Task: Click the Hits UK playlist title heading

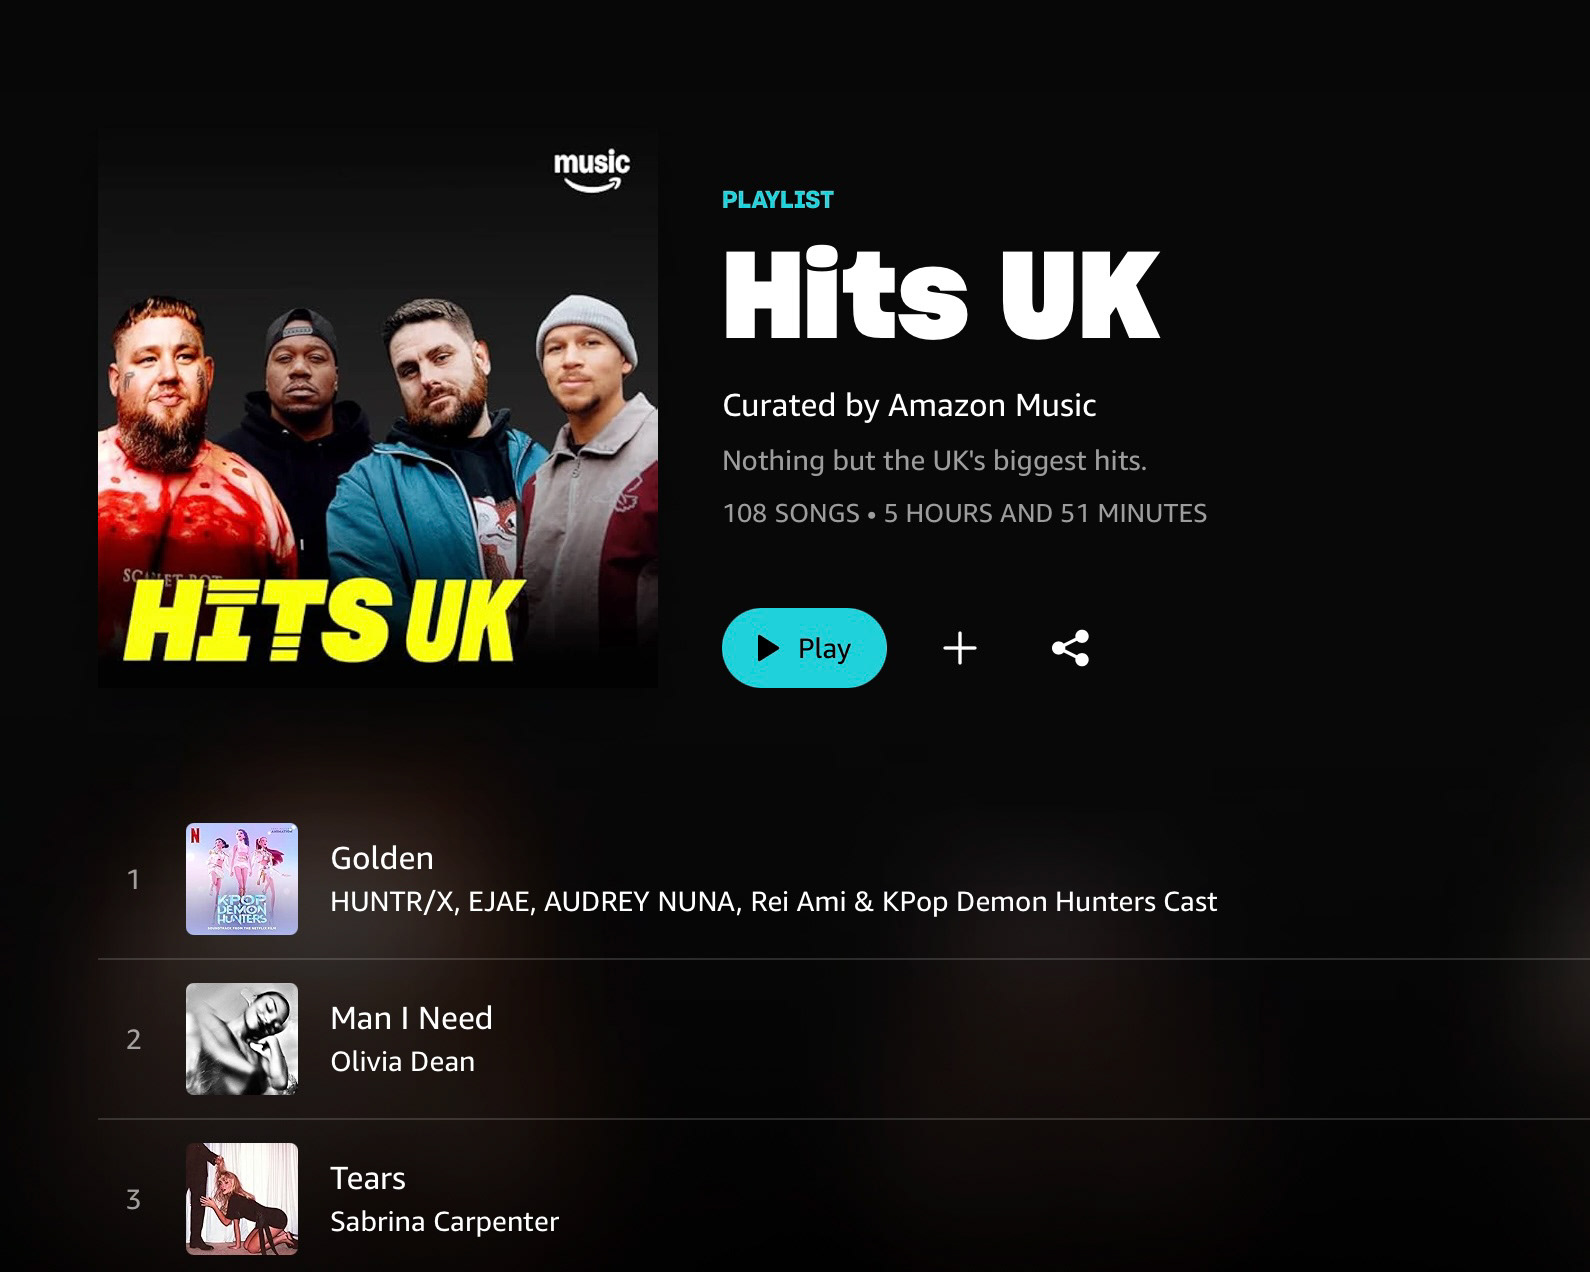Action: [x=941, y=294]
